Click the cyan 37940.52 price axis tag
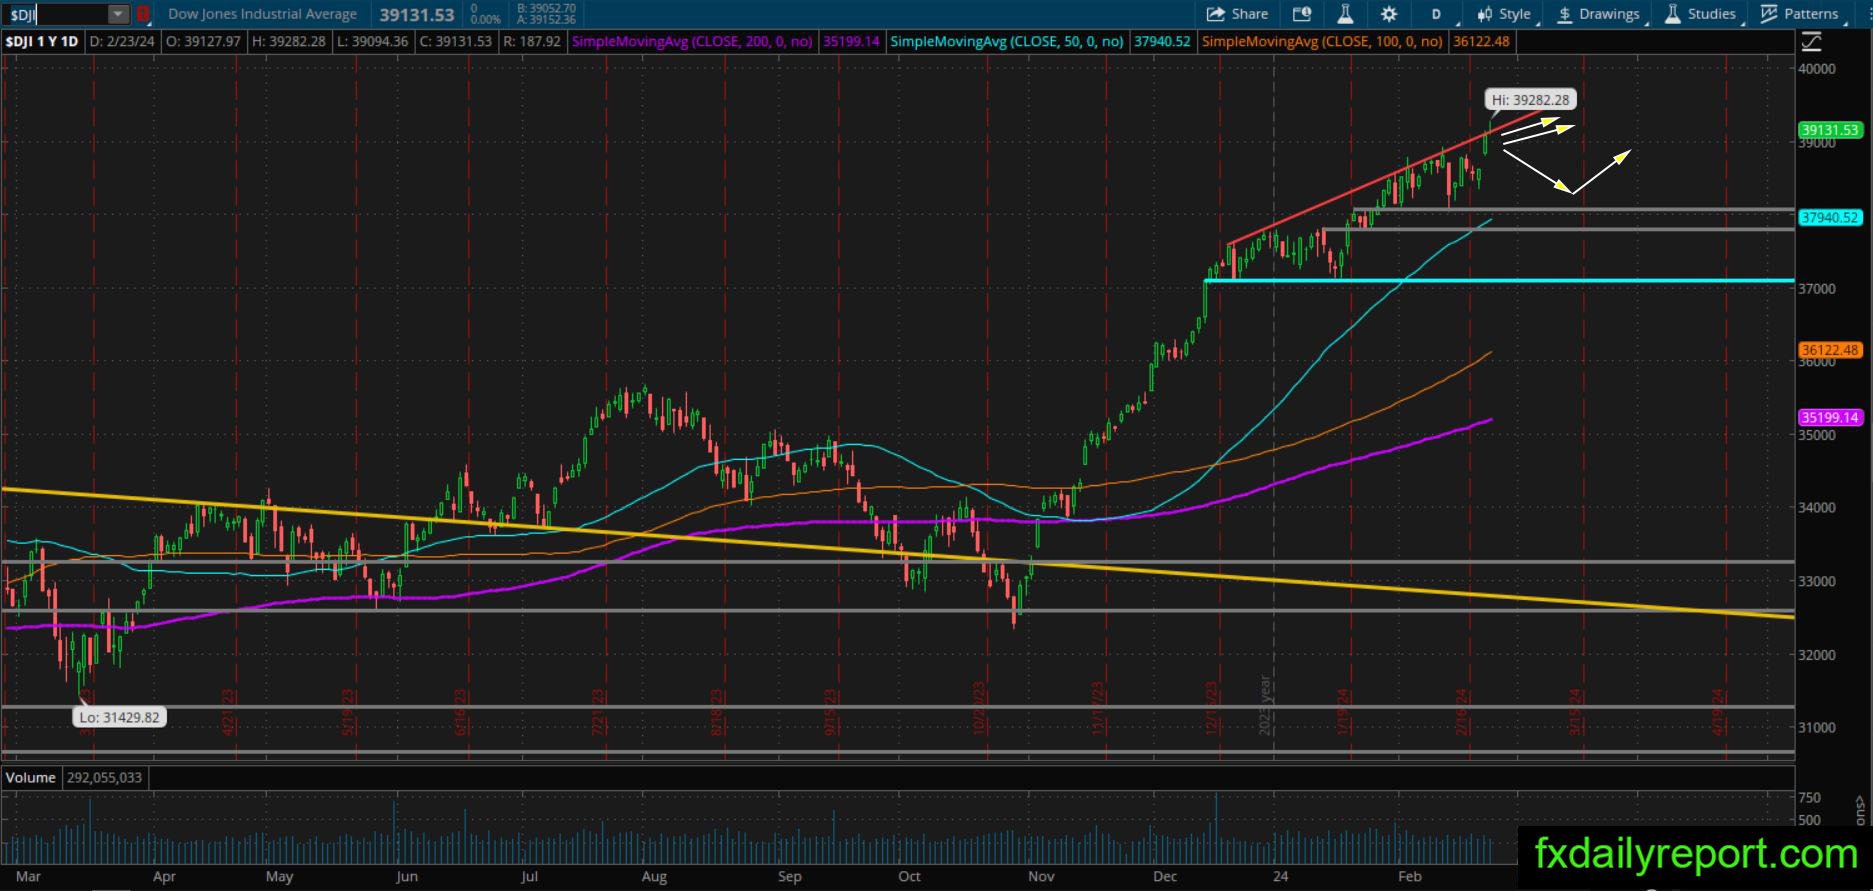 (x=1829, y=217)
